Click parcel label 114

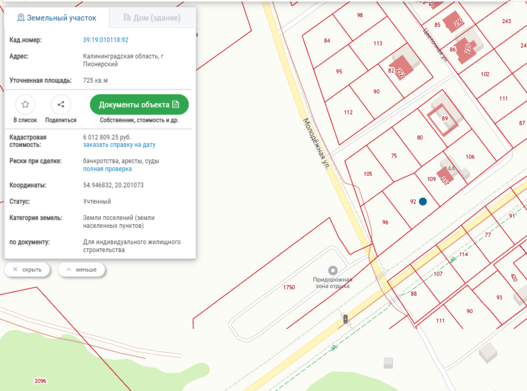click(463, 254)
